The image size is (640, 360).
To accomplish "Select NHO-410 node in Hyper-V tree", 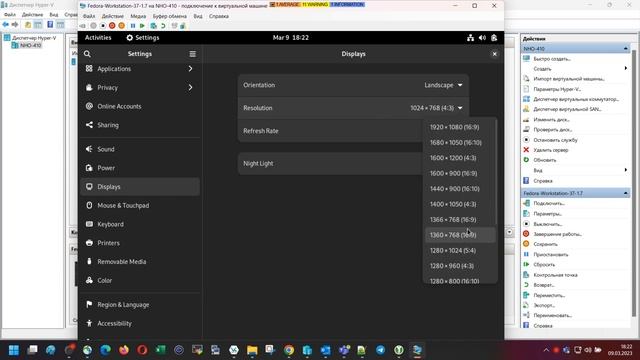I will point(31,45).
